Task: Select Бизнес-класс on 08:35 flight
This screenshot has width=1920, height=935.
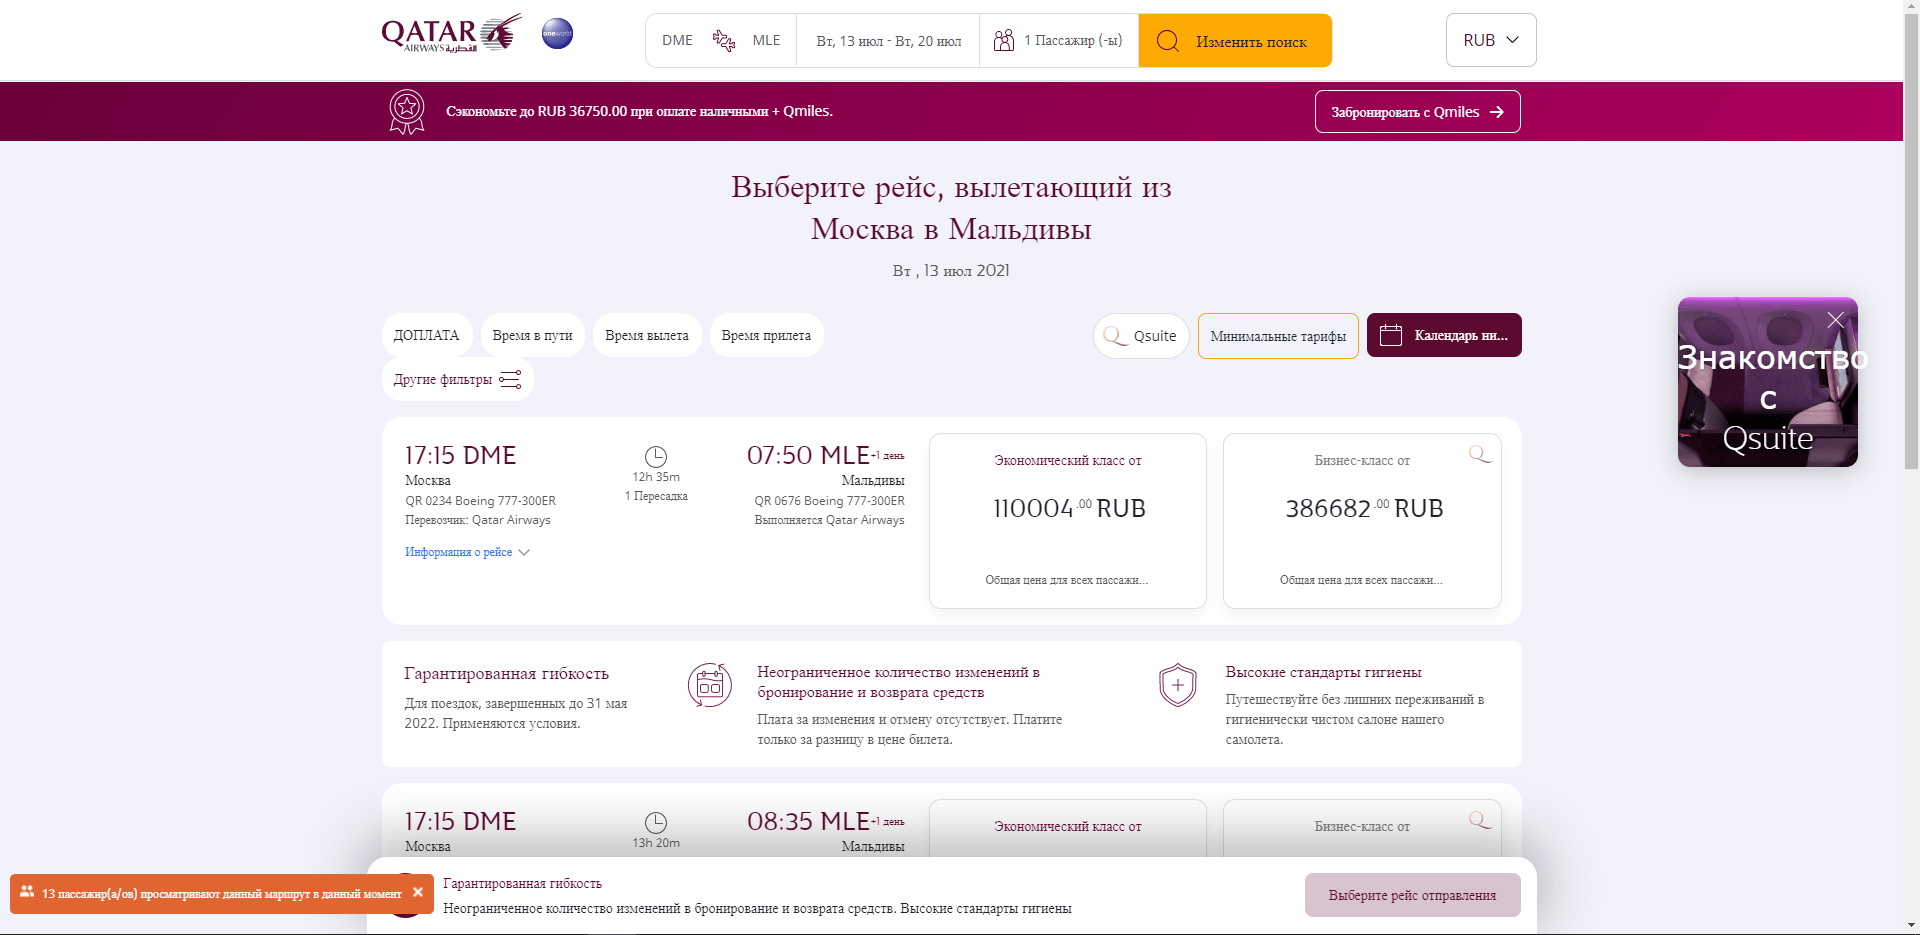Action: pos(1362,828)
